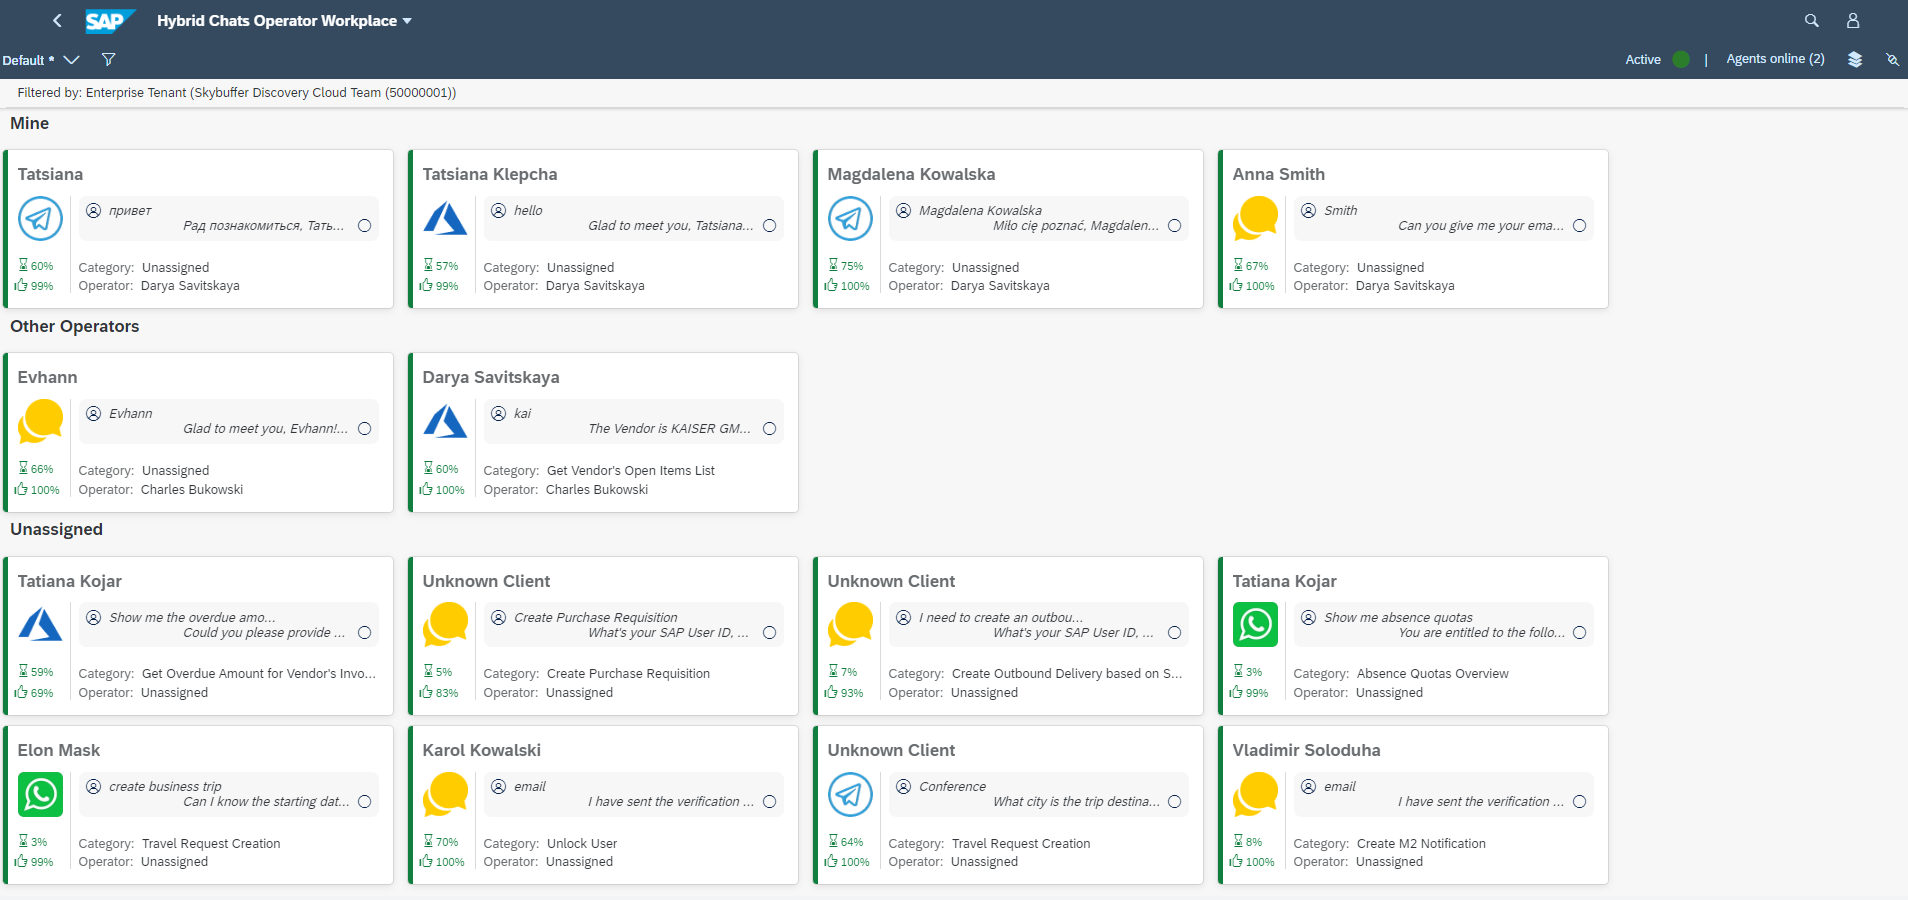The width and height of the screenshot is (1908, 900).
Task: Click 'Absence Quotas Overview' category text
Action: coord(1432,674)
